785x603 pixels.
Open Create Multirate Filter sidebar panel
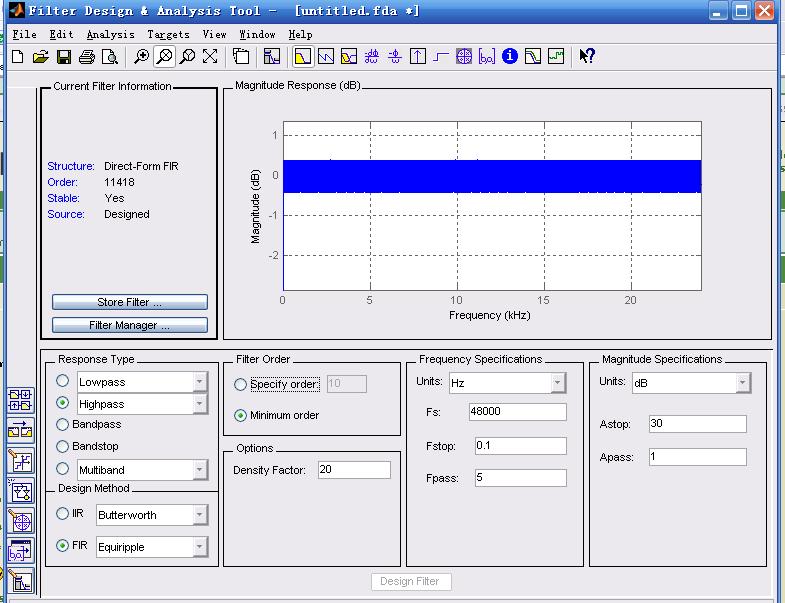(x=21, y=400)
